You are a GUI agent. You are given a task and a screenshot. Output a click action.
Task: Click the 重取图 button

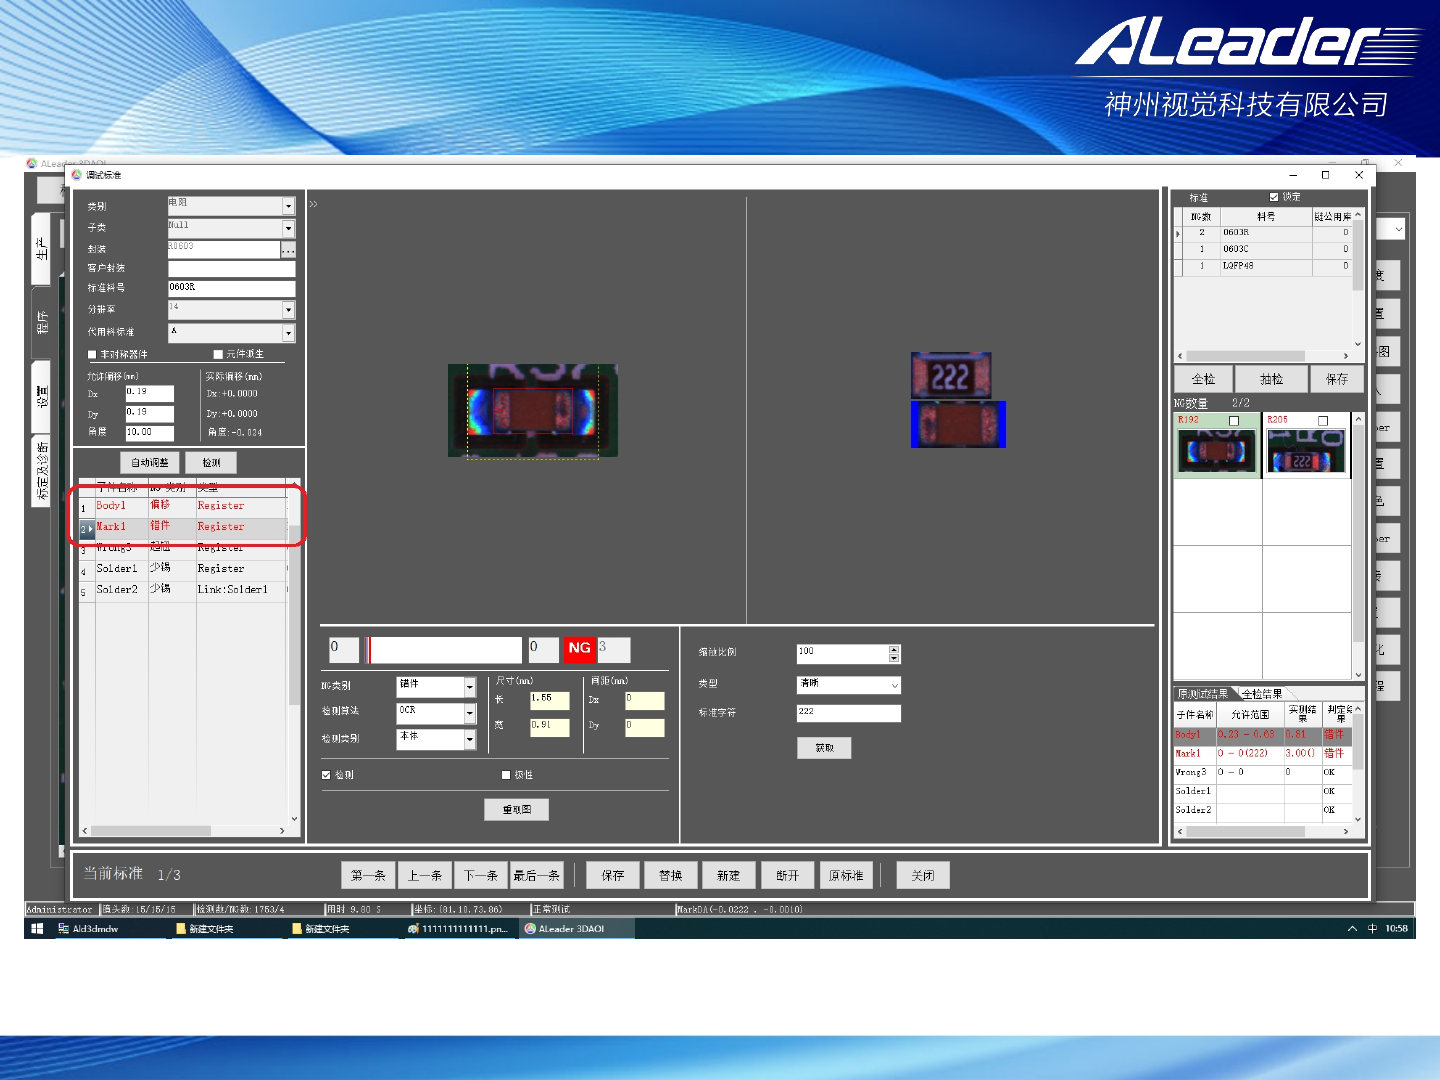tap(517, 809)
